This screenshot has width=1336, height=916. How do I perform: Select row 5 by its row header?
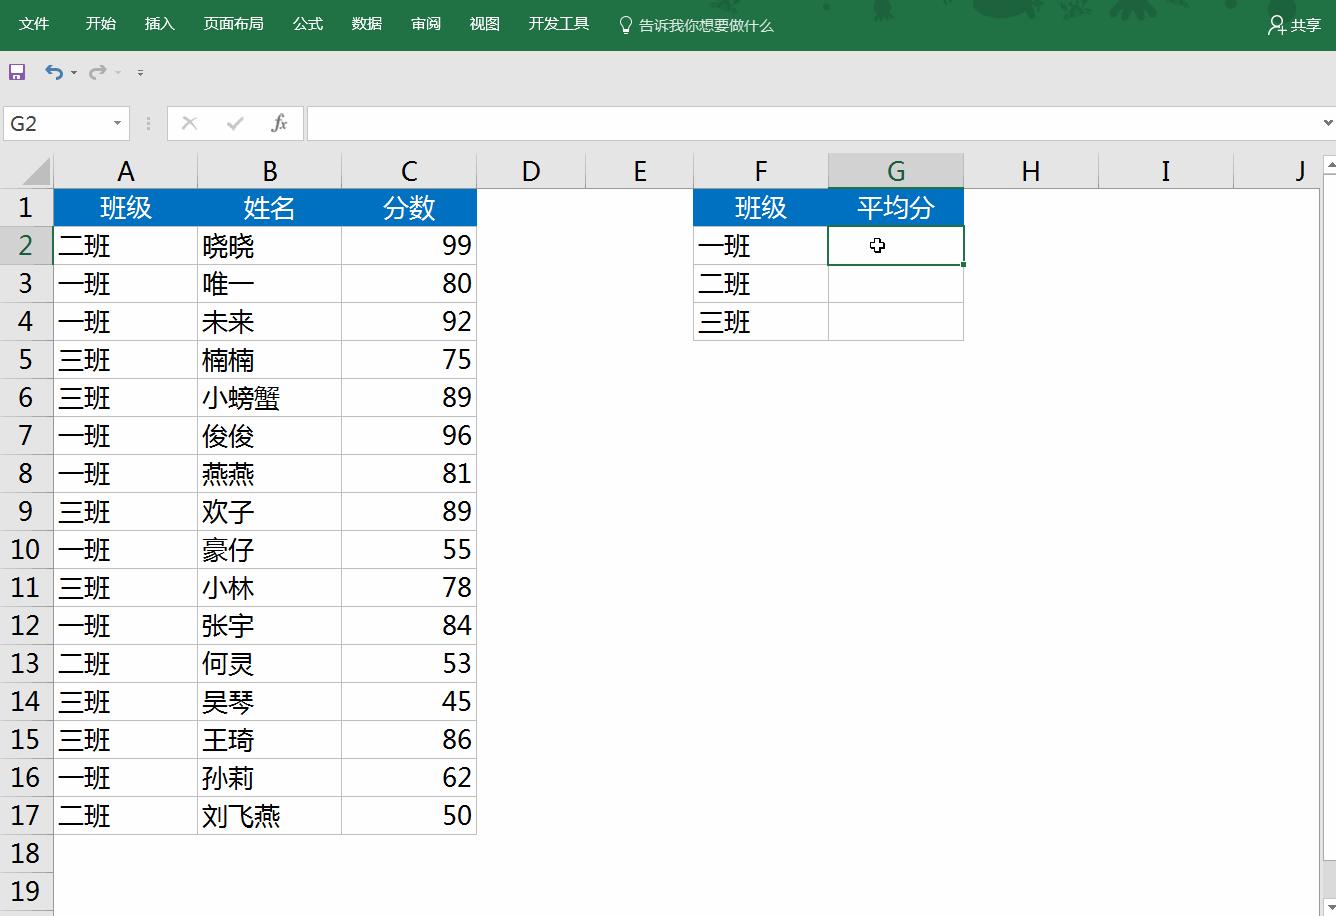click(27, 359)
